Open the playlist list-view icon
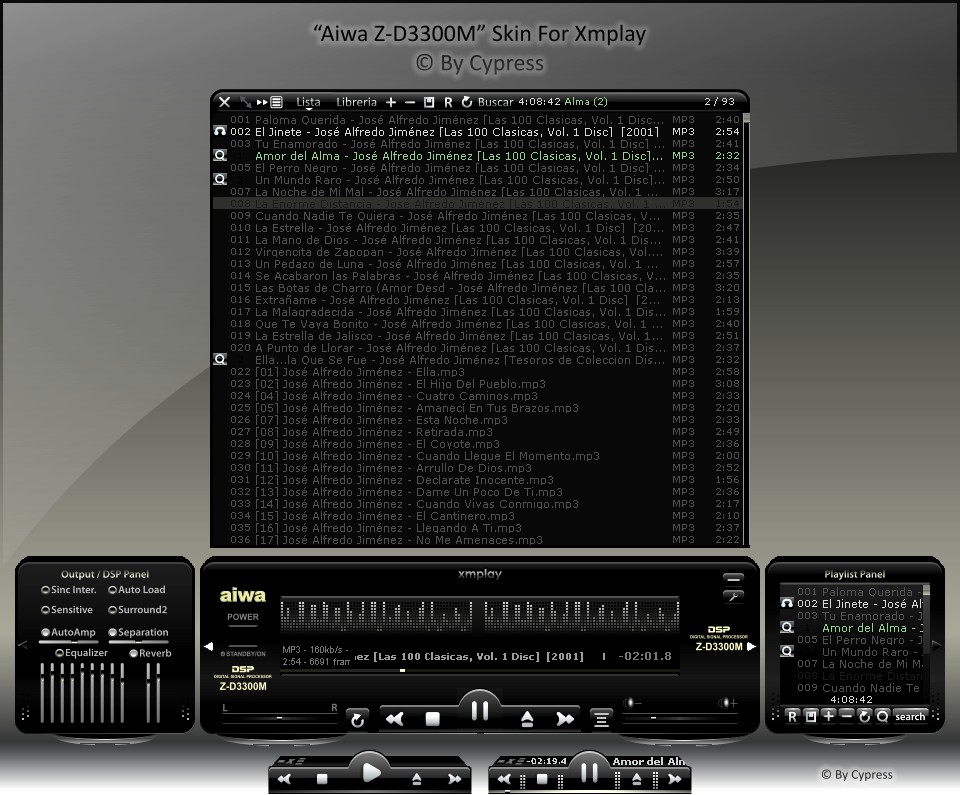The height and width of the screenshot is (795, 960). point(274,101)
